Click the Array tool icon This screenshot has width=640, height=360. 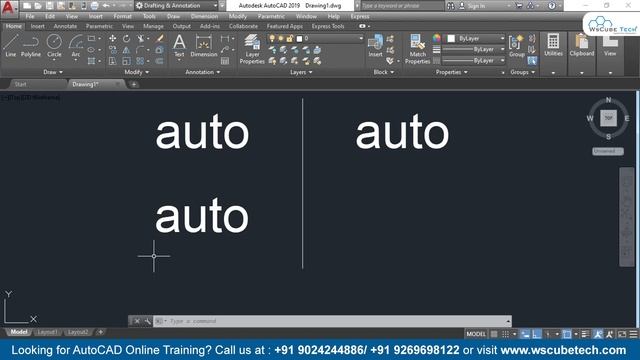coord(140,61)
